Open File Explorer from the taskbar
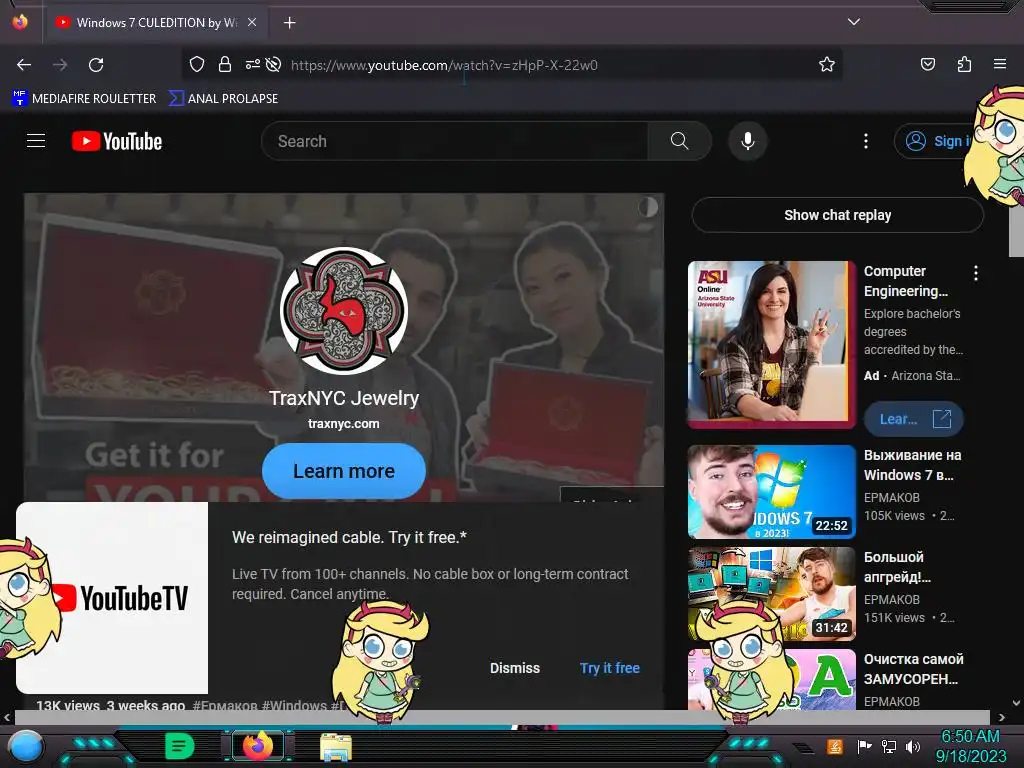 [336, 747]
